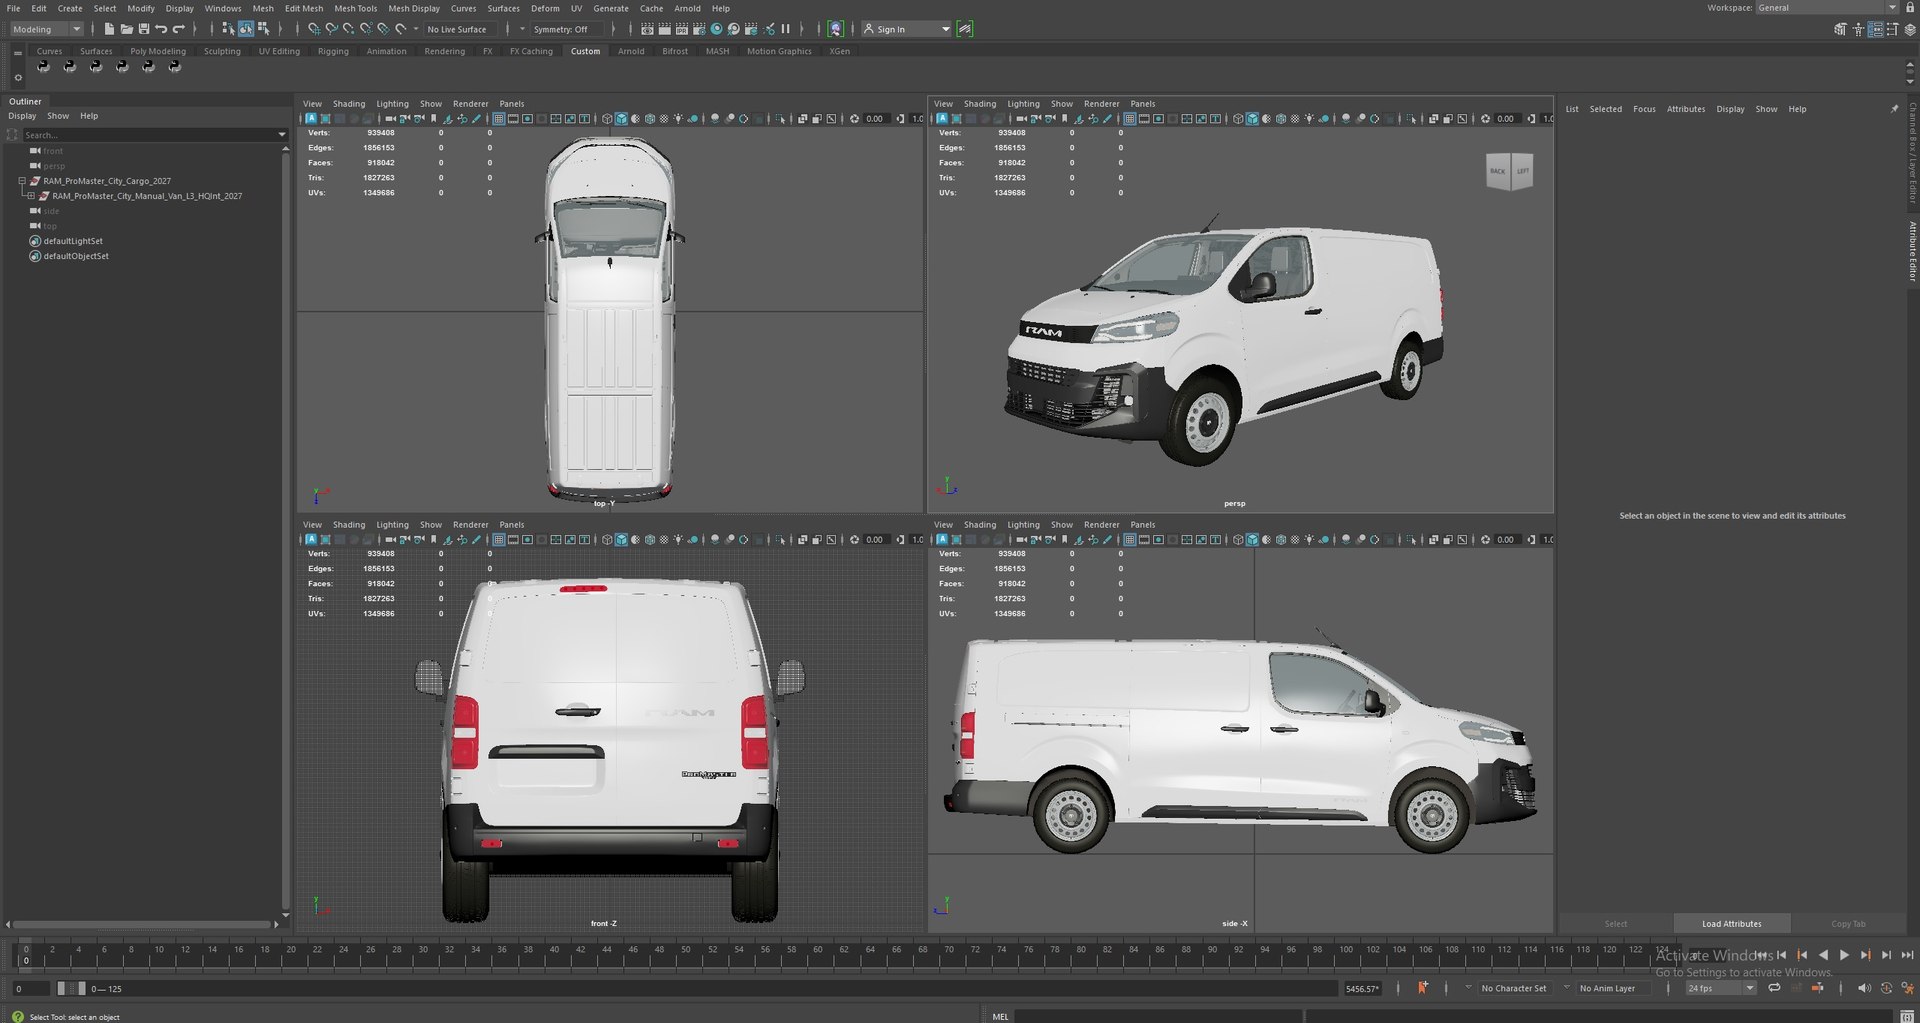Toggle grid display in front viewport toolbar

coord(499,540)
